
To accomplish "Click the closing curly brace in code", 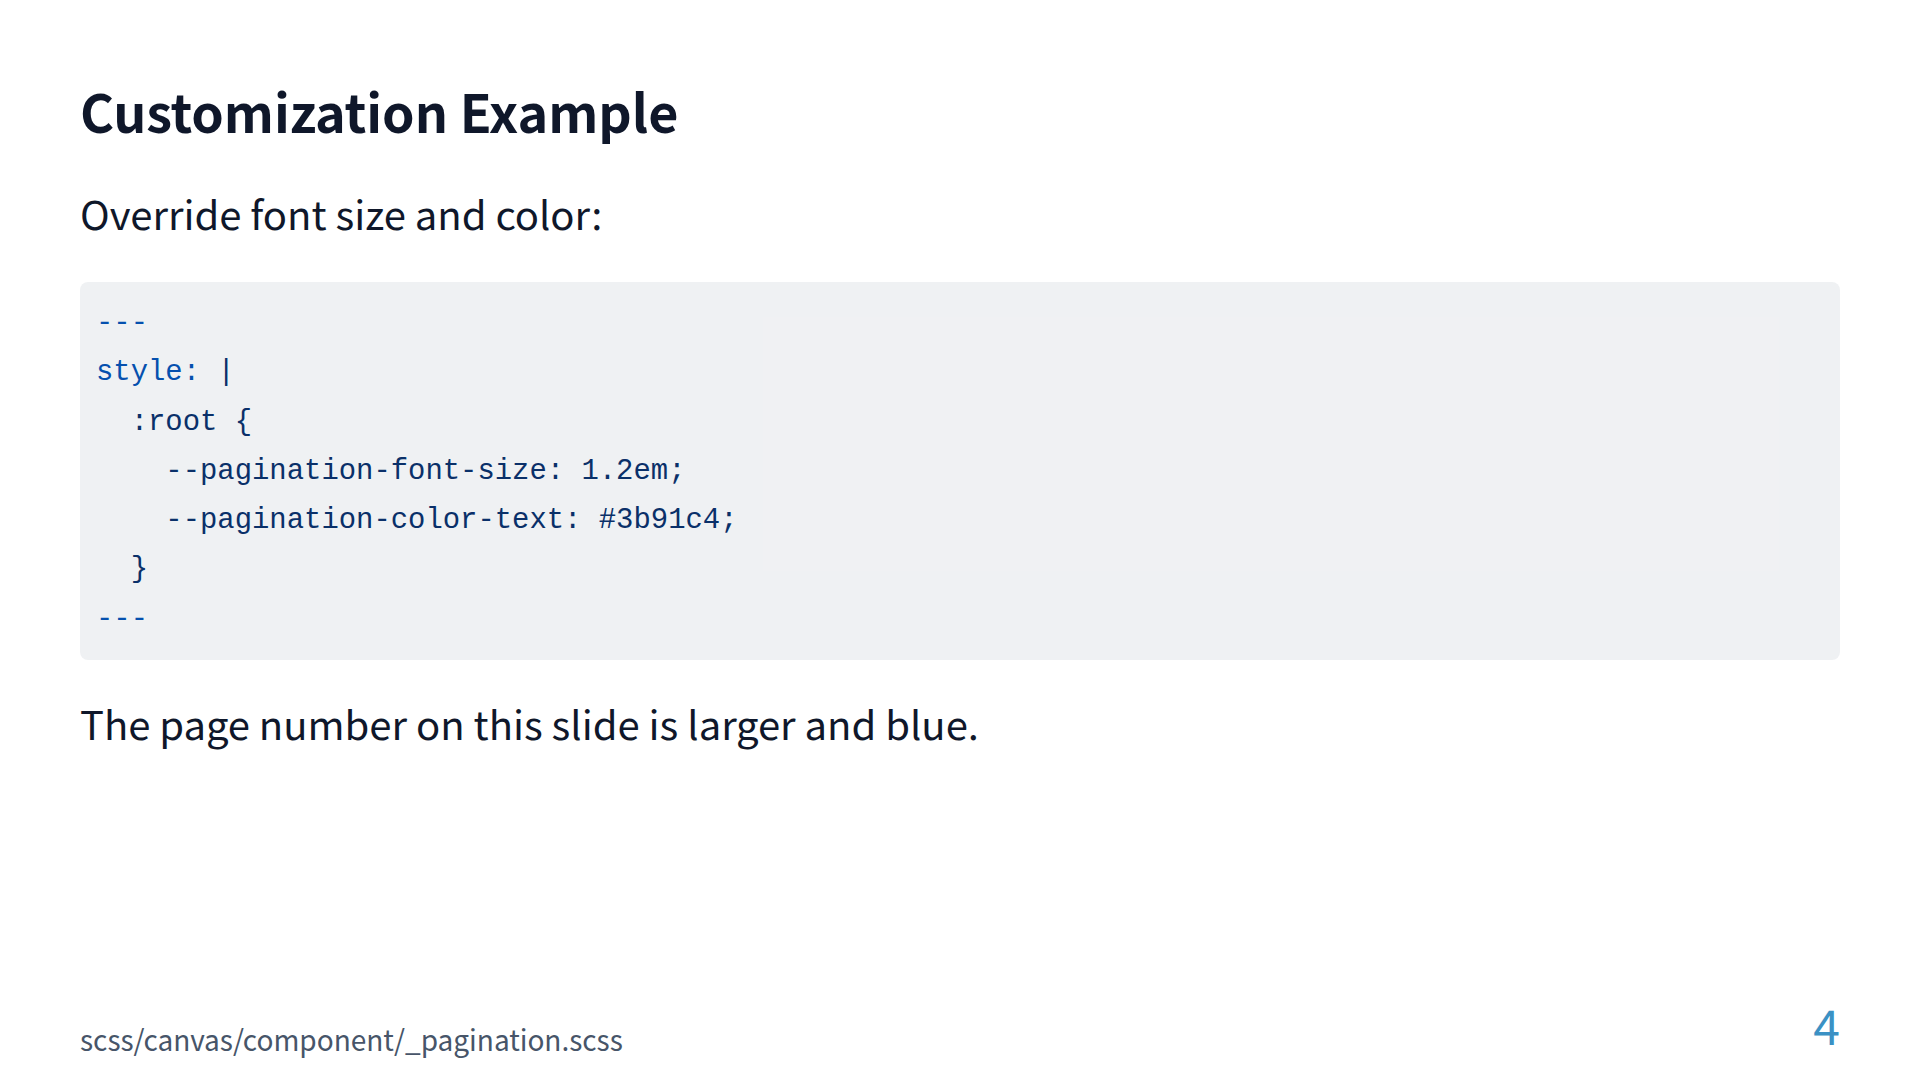I will pos(139,569).
